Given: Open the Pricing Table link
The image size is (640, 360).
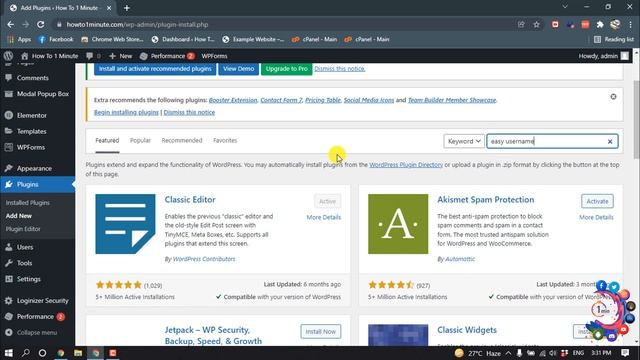Looking at the screenshot, I should [x=323, y=100].
